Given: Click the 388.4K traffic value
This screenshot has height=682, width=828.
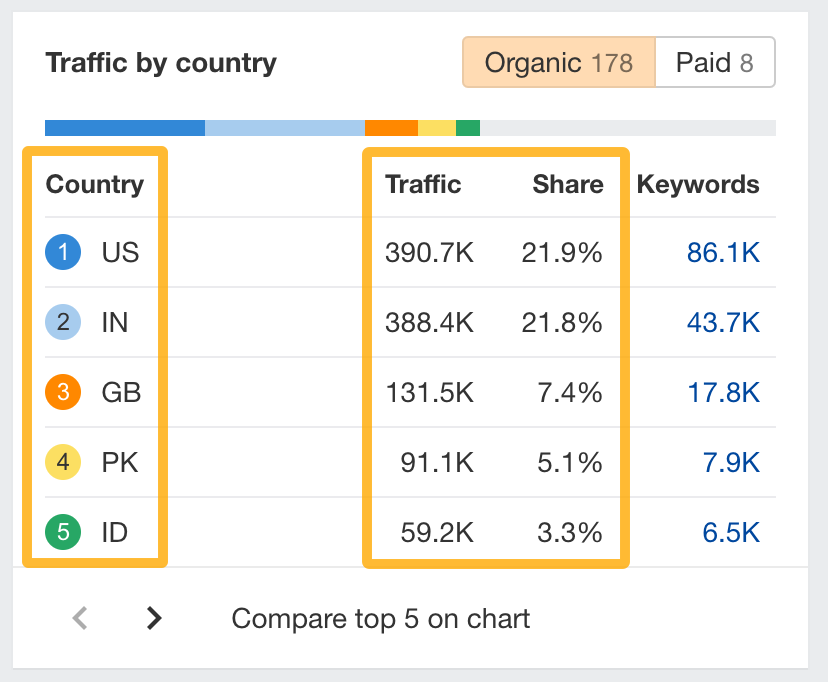Looking at the screenshot, I should (429, 323).
